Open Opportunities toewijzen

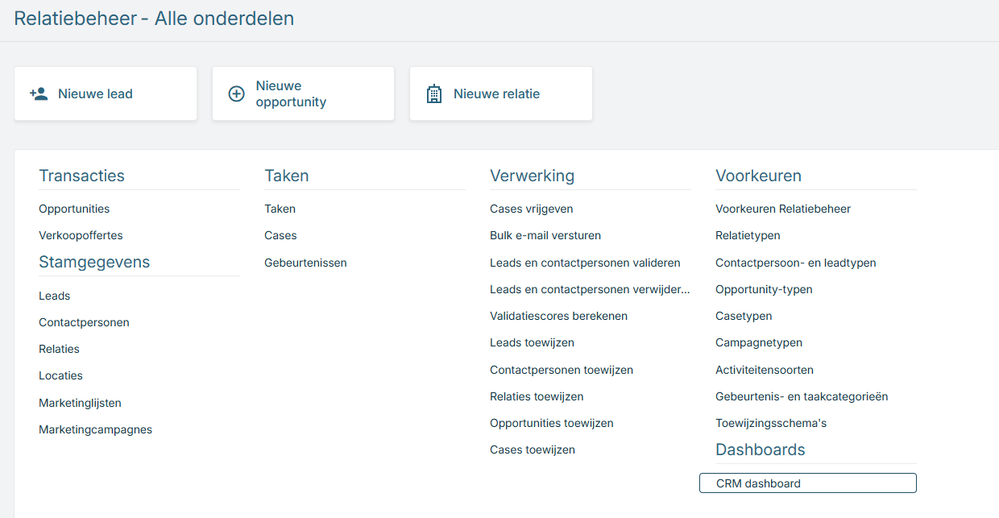pyautogui.click(x=551, y=423)
